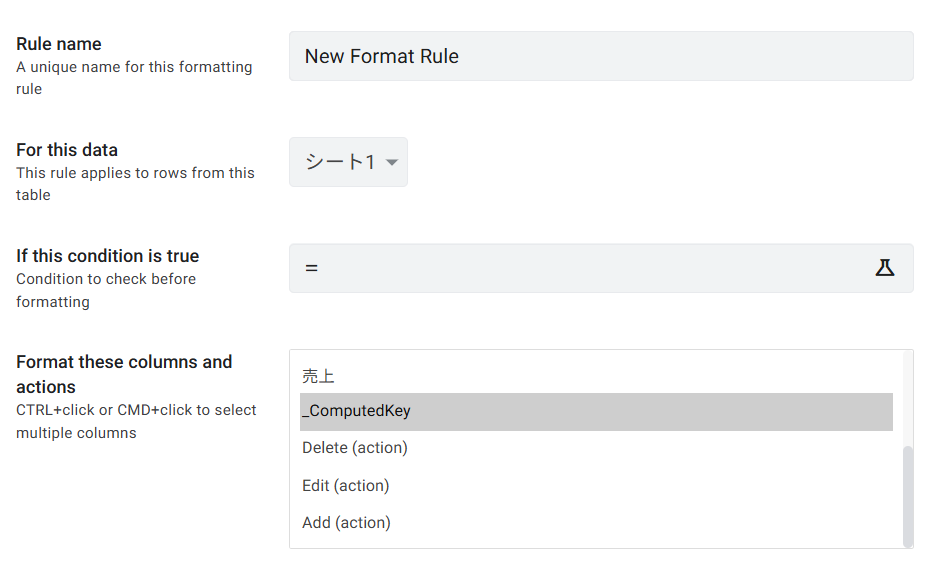The width and height of the screenshot is (944, 572).
Task: Choose Edit (action) from the list
Action: pos(346,486)
